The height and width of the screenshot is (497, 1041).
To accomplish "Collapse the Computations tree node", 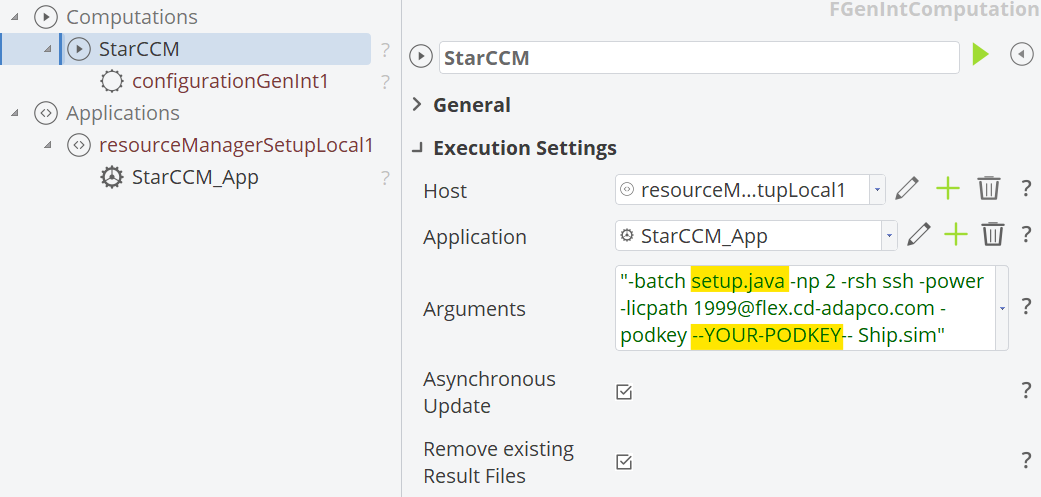I will [x=15, y=17].
